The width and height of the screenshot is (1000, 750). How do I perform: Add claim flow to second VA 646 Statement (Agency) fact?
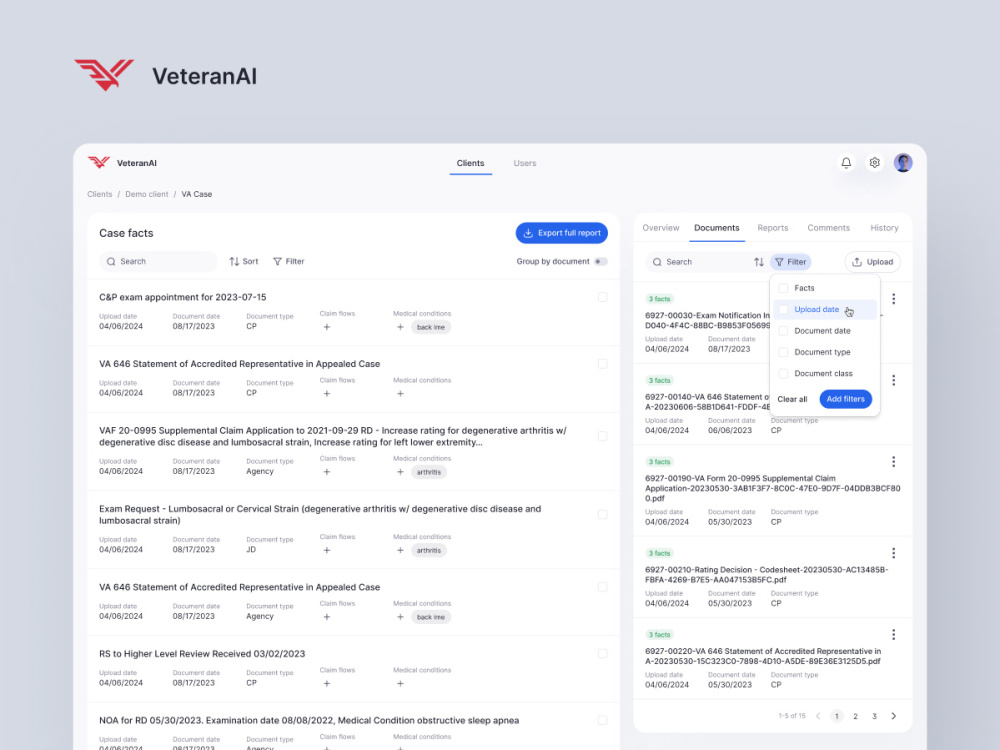coord(327,617)
